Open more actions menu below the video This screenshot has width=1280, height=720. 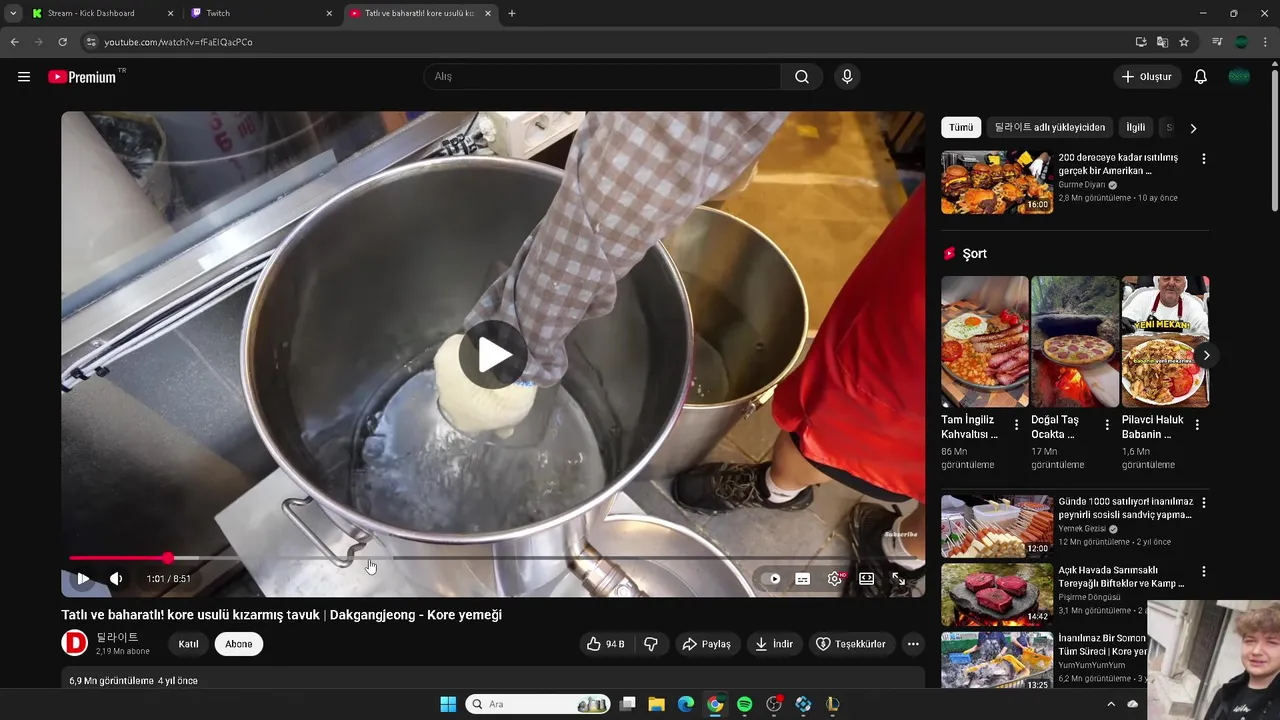pos(913,644)
